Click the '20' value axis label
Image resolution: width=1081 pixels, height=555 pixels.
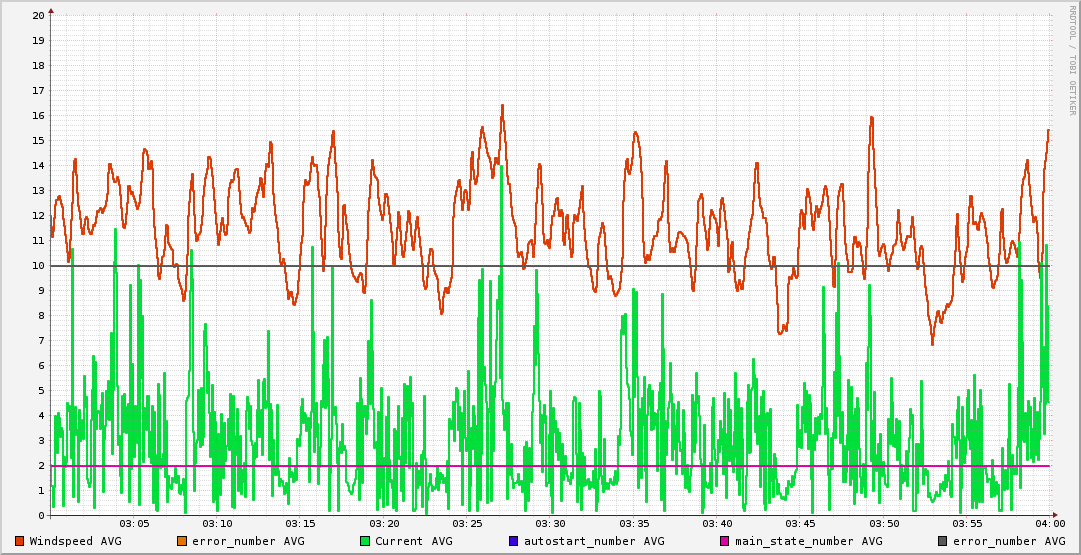39,15
